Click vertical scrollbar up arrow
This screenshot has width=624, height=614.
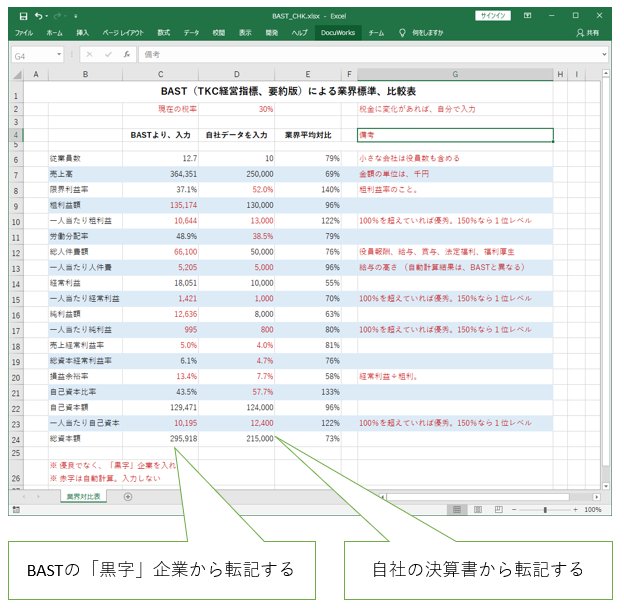click(x=606, y=73)
